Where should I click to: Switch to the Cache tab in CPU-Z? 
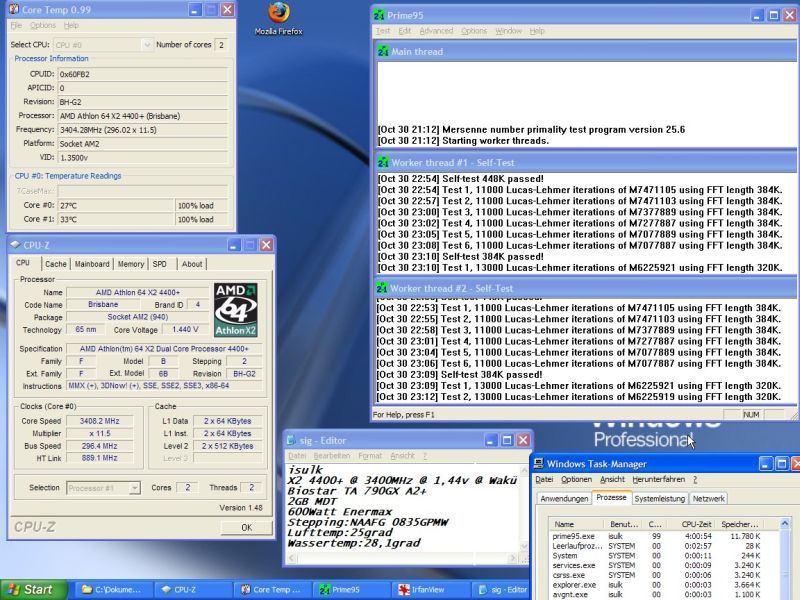(56, 264)
